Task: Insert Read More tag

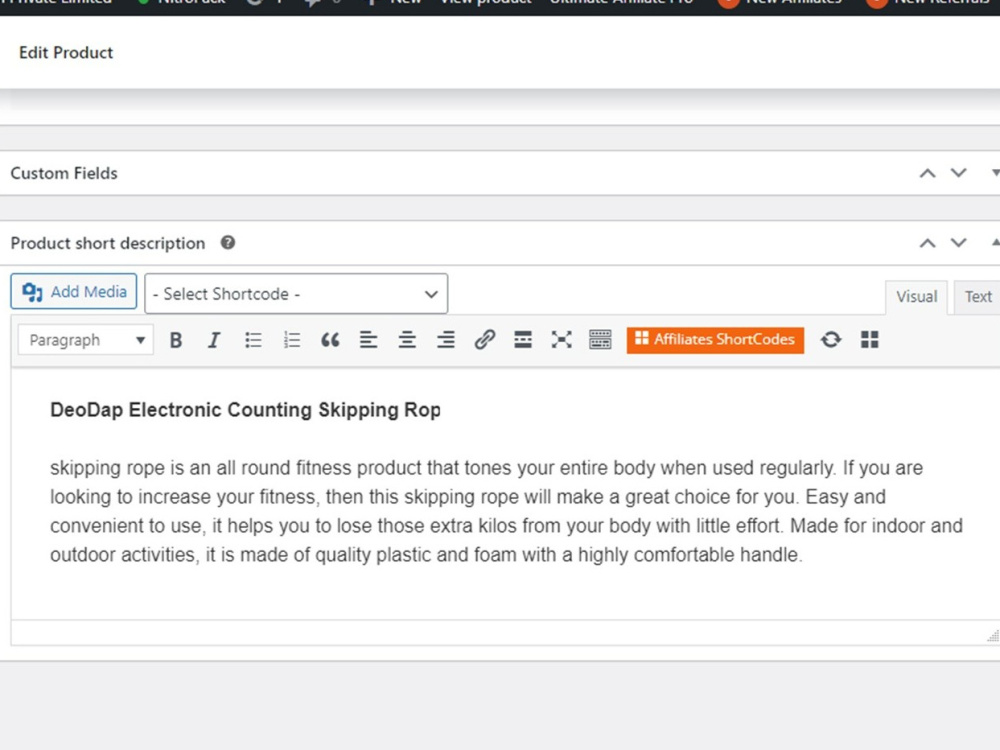Action: point(523,340)
